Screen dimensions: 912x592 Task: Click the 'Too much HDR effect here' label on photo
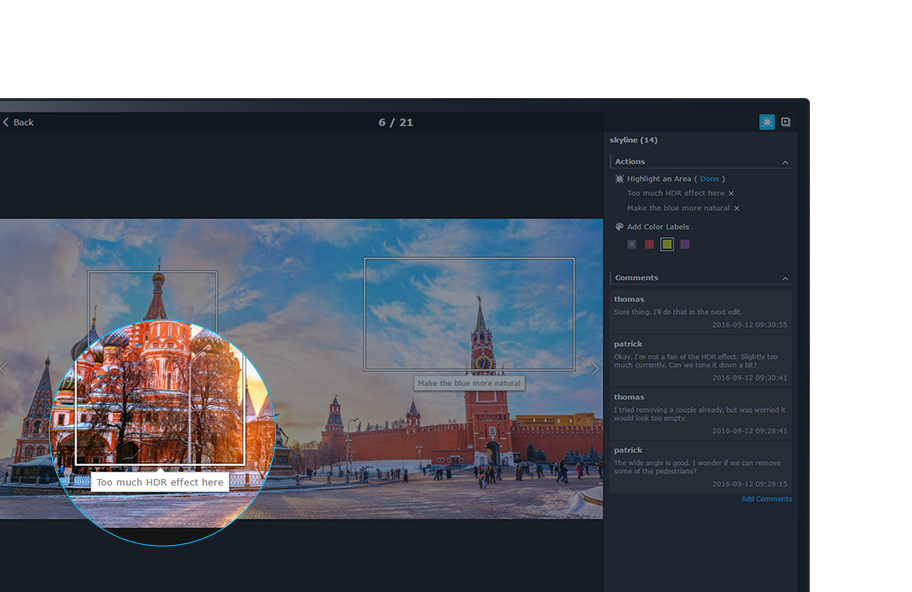[160, 482]
